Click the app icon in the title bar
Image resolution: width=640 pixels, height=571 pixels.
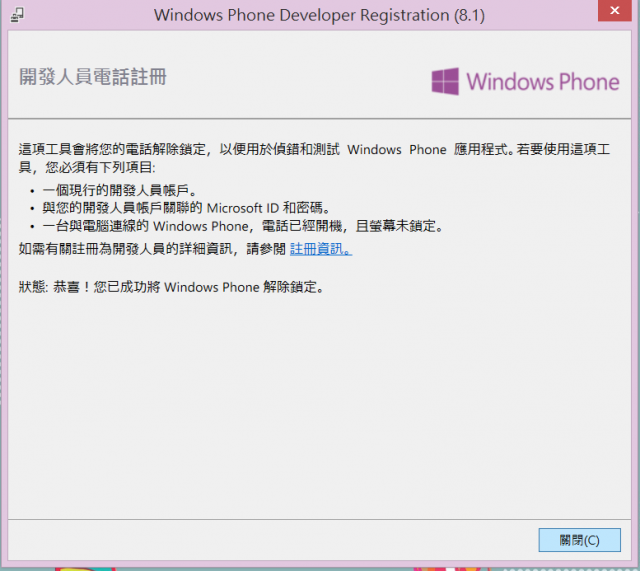(17, 15)
